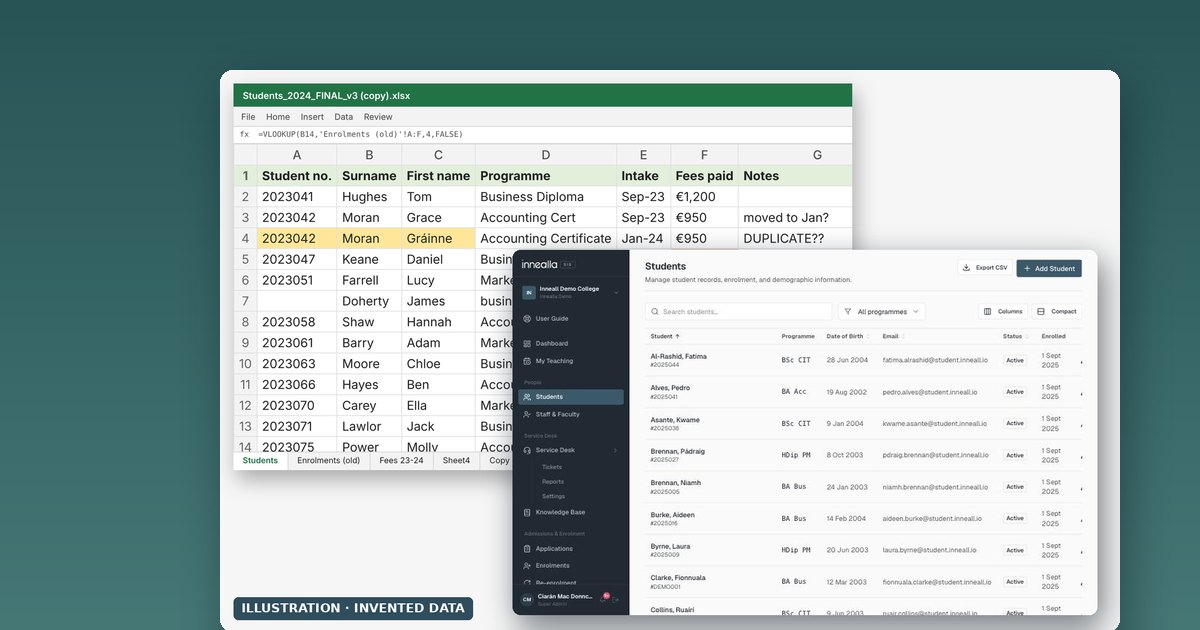Select row 4 header in the spreadsheet
The height and width of the screenshot is (630, 1200).
245,238
